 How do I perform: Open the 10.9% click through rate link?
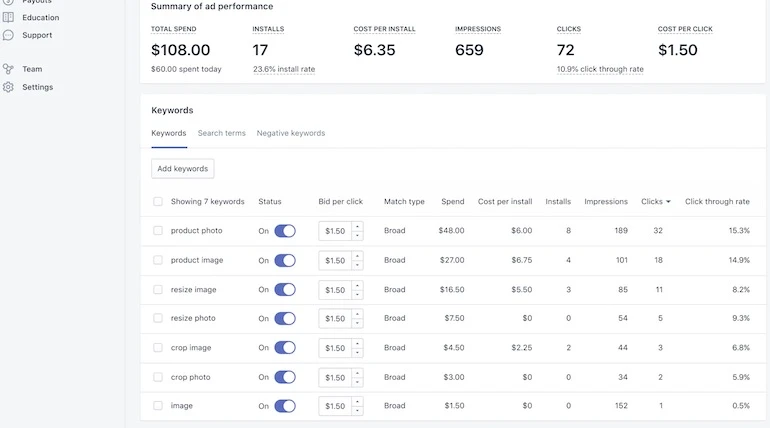click(600, 69)
